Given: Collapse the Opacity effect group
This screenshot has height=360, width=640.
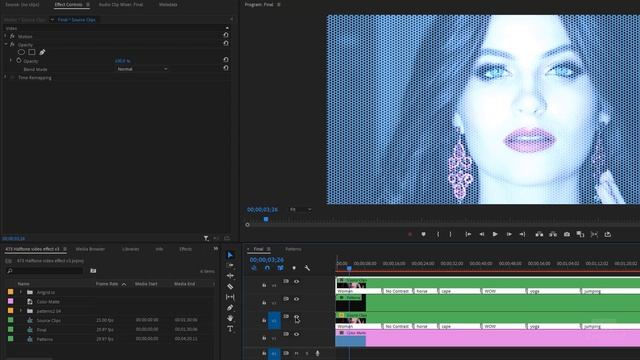Looking at the screenshot, I should click(x=6, y=44).
